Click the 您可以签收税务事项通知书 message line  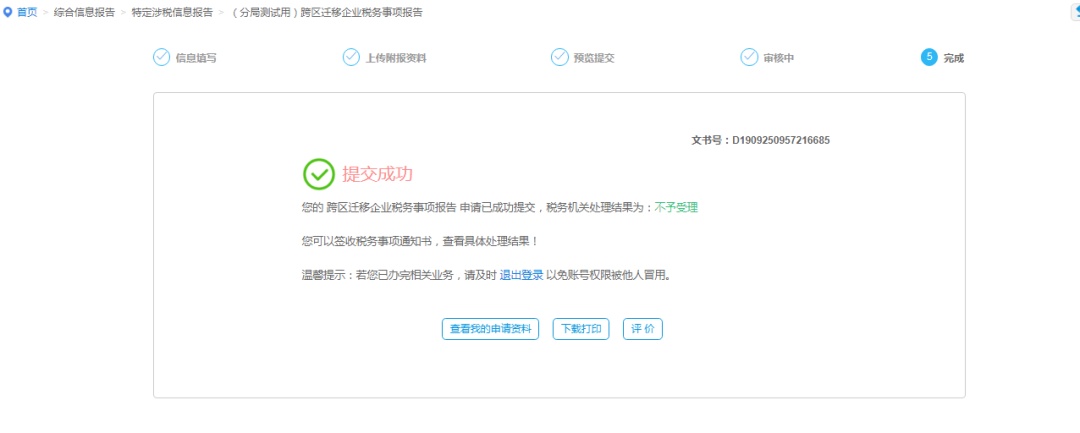[x=420, y=242]
